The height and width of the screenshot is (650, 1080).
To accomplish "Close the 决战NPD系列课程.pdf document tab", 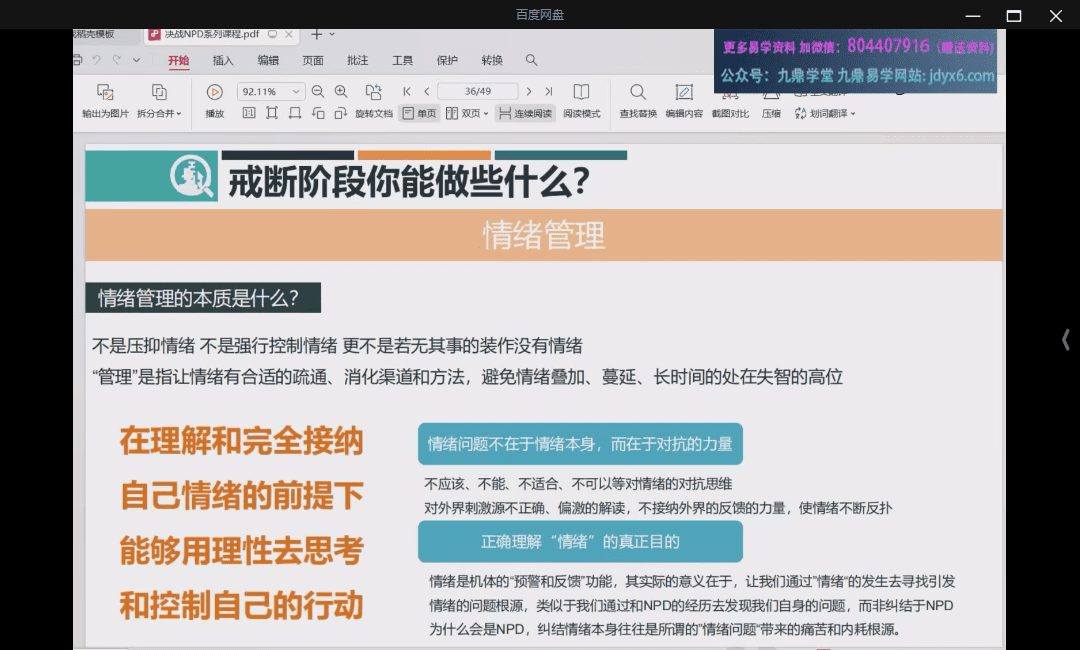I will pyautogui.click(x=290, y=34).
